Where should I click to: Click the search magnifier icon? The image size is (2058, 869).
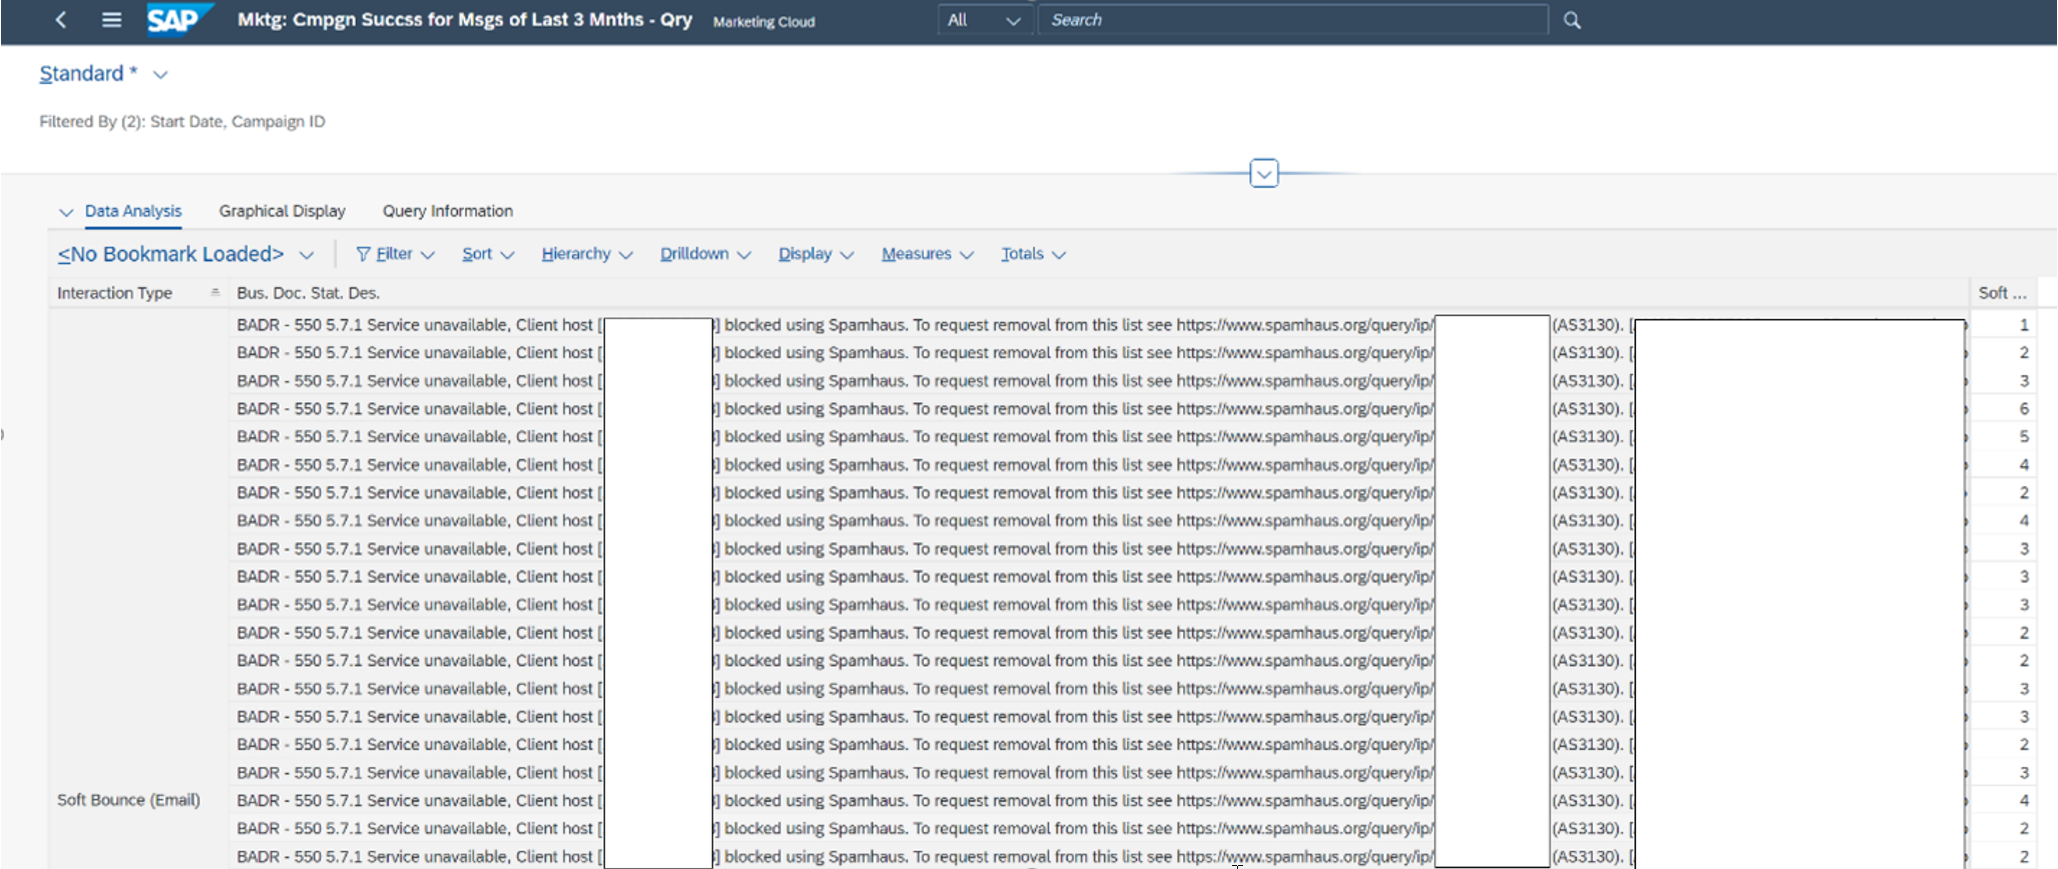tap(1571, 20)
